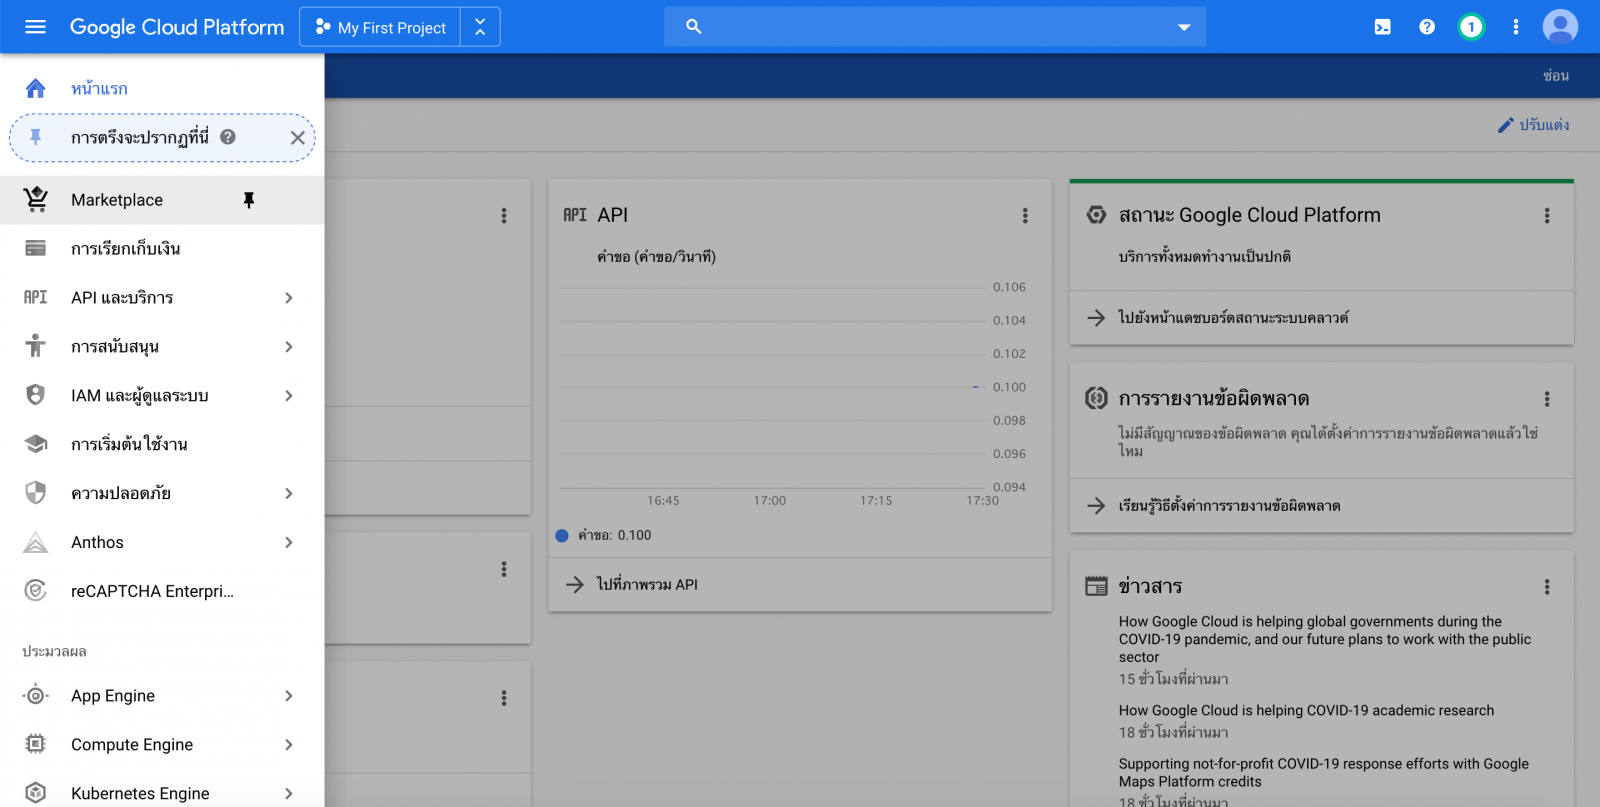The height and width of the screenshot is (807, 1600).
Task: Select การเริ่มต้นใช้งาน menu item
Action: [162, 444]
